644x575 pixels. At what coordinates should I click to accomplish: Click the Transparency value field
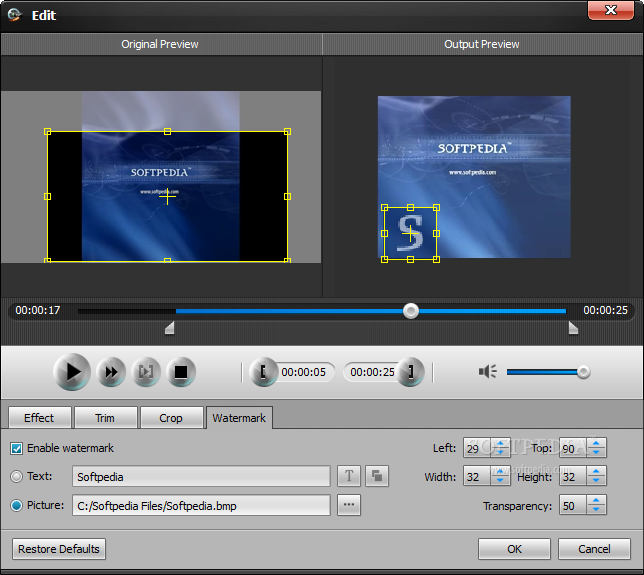pos(573,505)
